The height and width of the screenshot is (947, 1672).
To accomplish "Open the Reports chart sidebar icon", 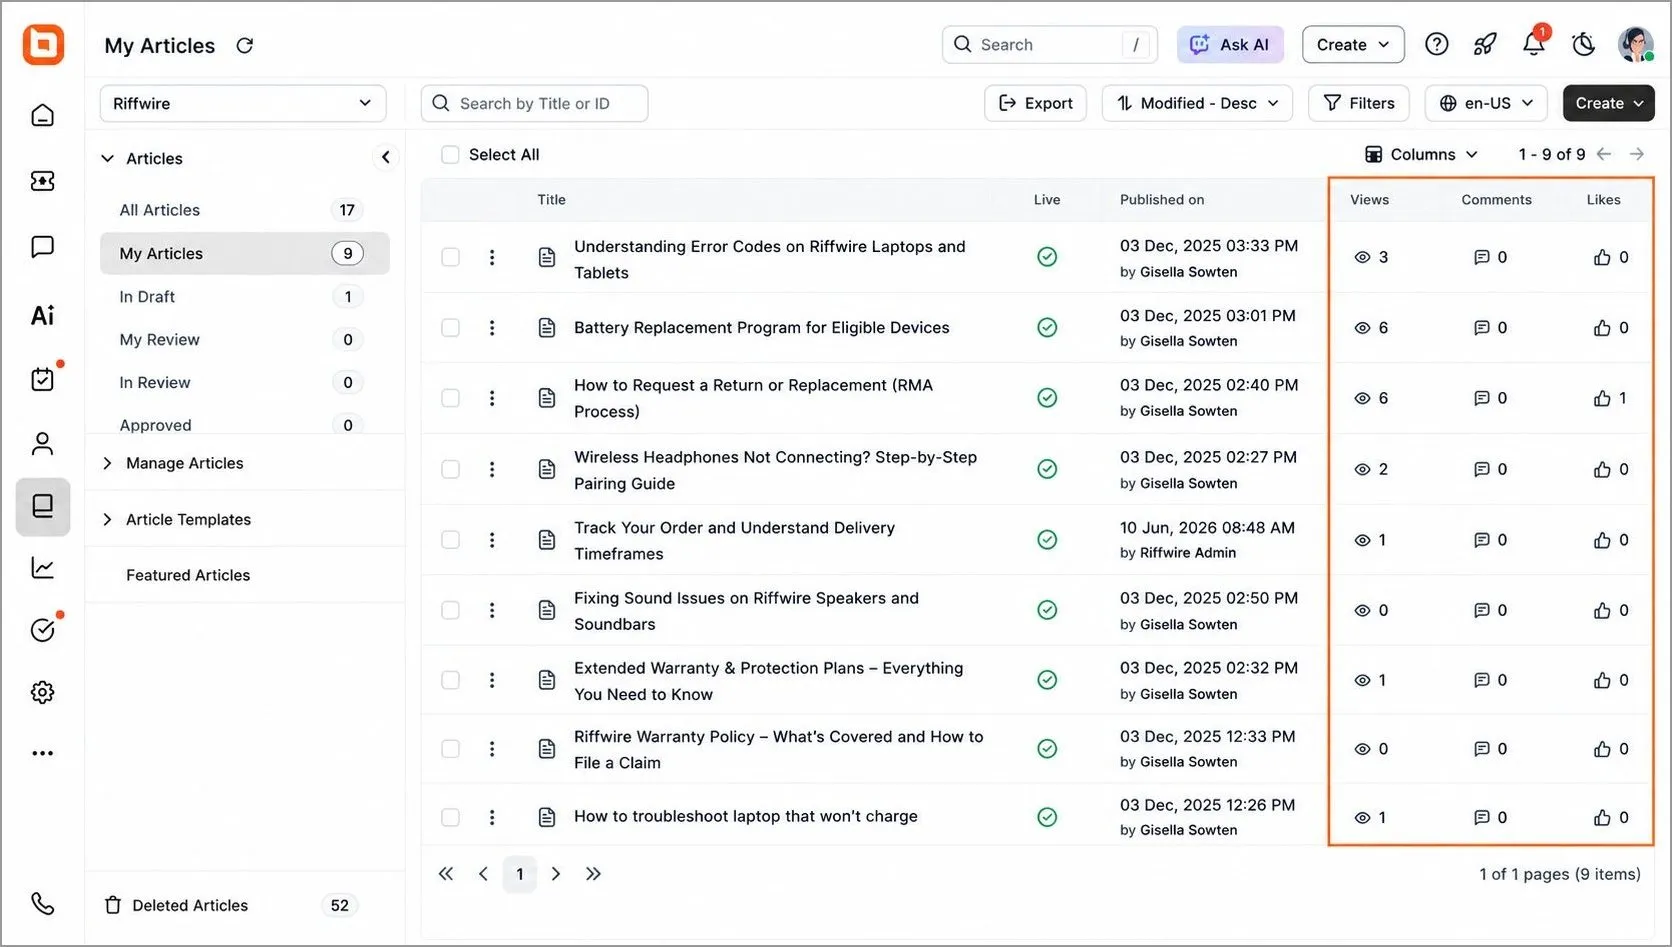I will [x=43, y=568].
